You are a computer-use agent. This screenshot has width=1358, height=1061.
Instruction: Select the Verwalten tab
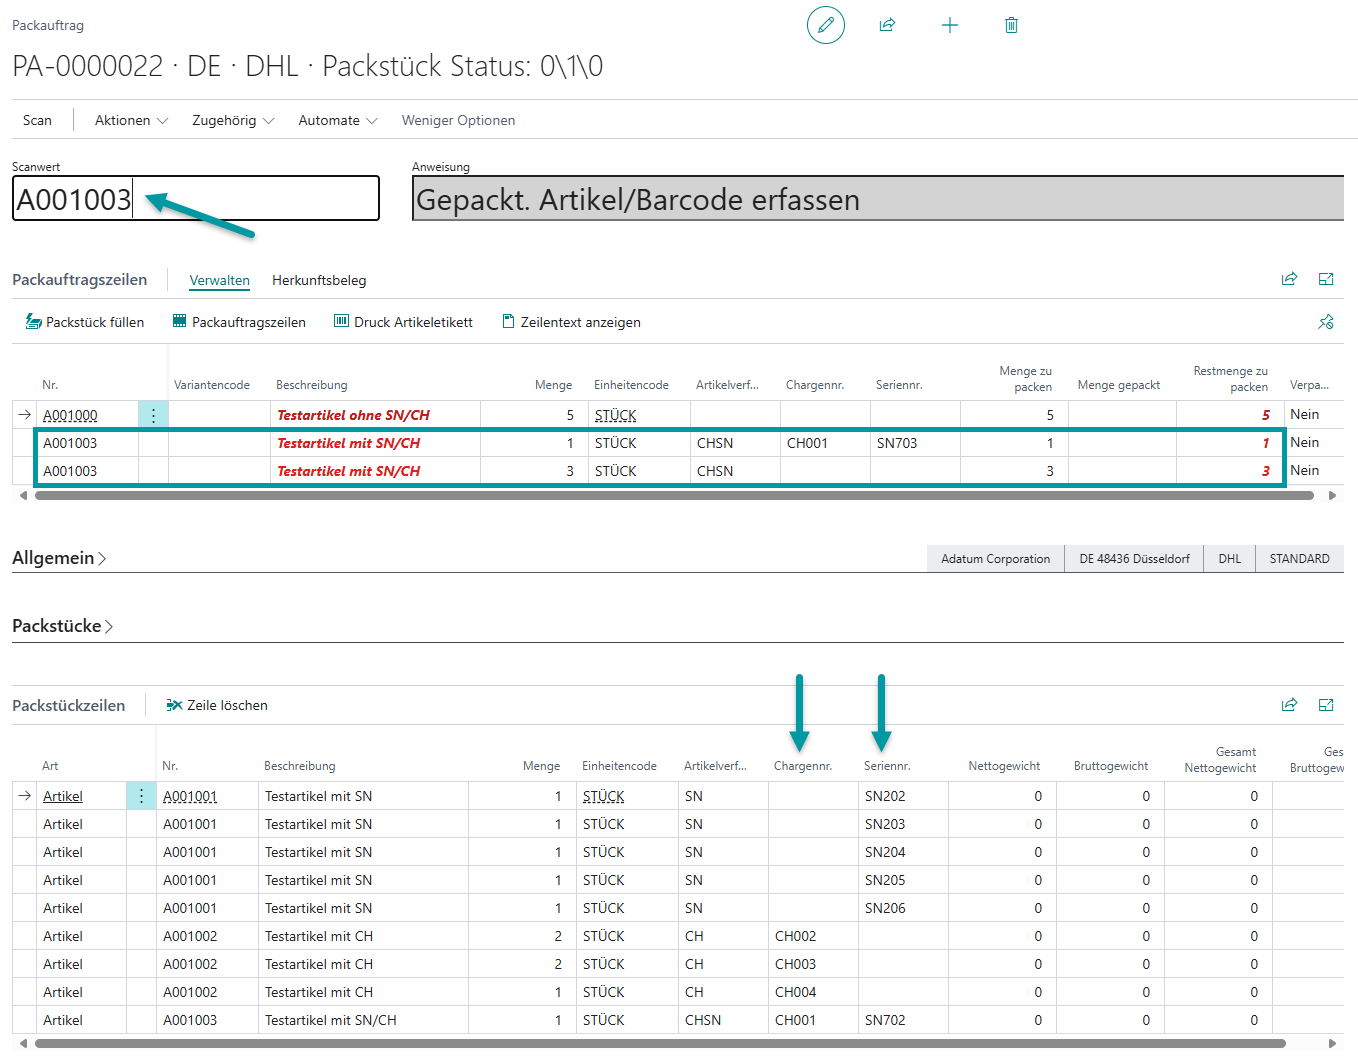(x=219, y=280)
